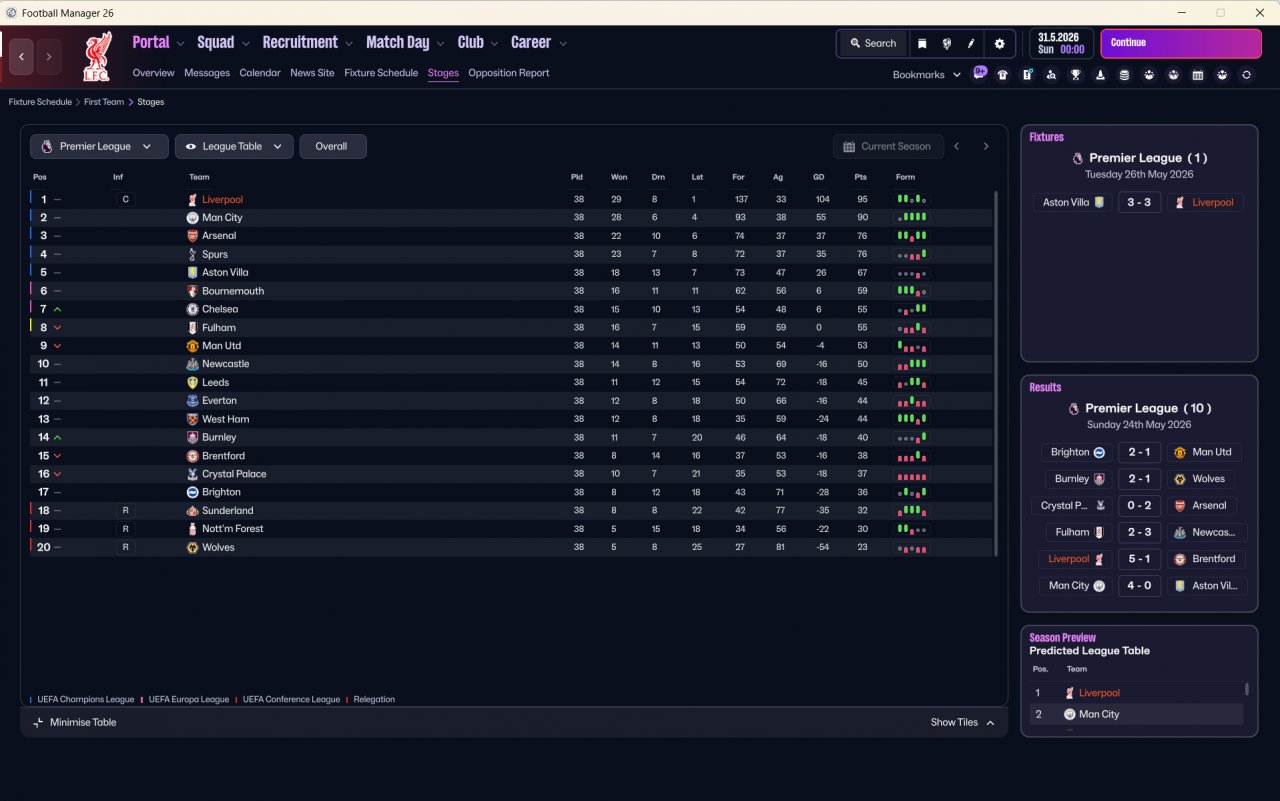Switch to the Messages tab

[207, 73]
